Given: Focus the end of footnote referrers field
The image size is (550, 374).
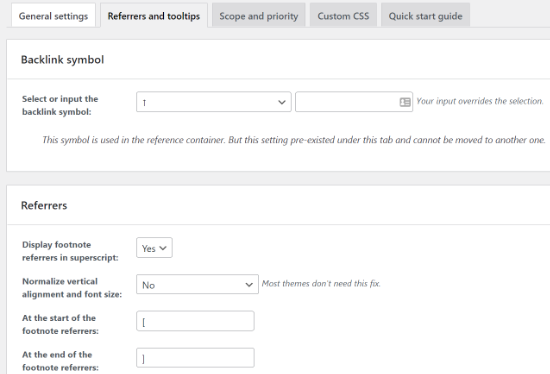Looking at the screenshot, I should pos(195,358).
